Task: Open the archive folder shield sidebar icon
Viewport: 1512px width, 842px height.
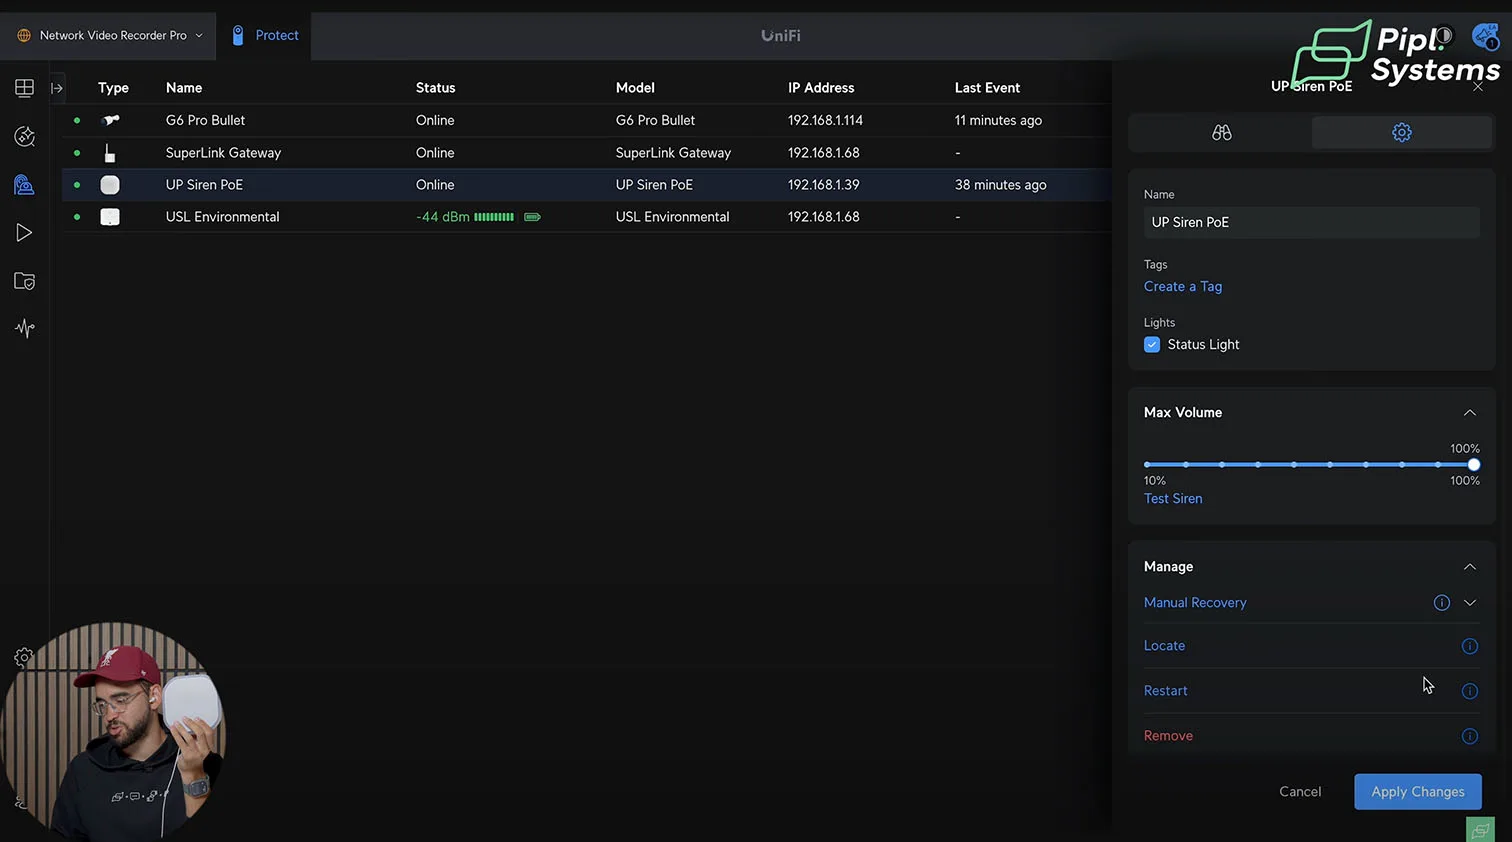Action: click(x=24, y=281)
